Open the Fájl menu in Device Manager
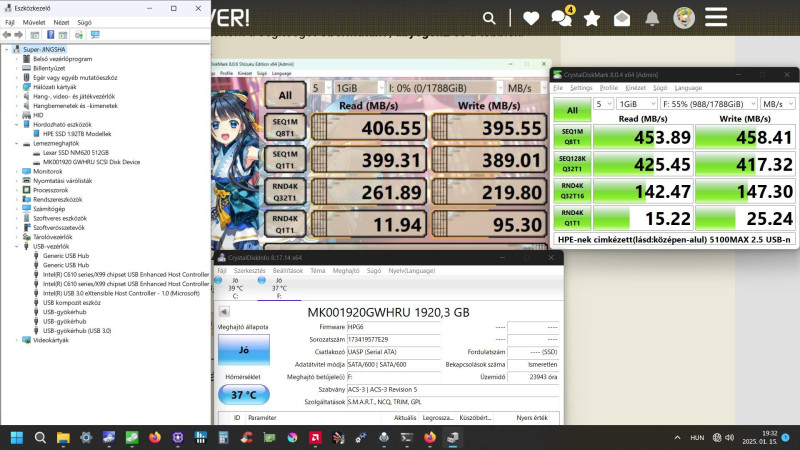This screenshot has height=450, width=800. click(x=10, y=22)
